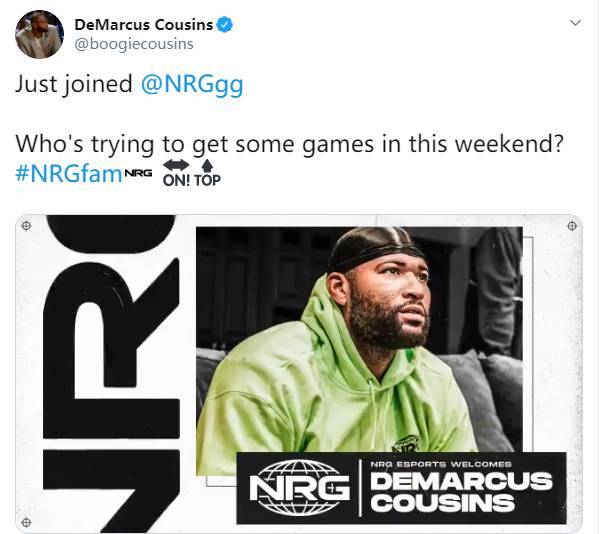Click the tweet text about weekend games
Image resolution: width=599 pixels, height=534 pixels.
click(x=289, y=144)
